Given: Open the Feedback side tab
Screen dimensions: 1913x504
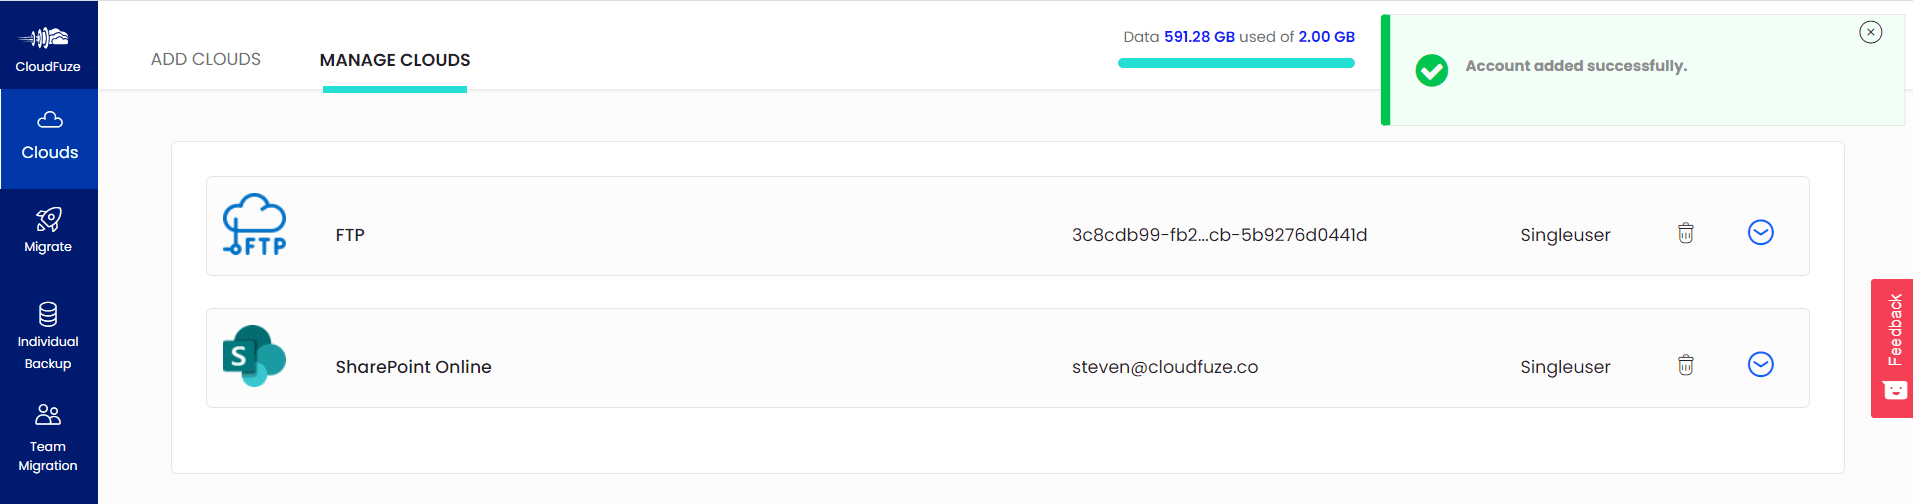Looking at the screenshot, I should 1892,348.
